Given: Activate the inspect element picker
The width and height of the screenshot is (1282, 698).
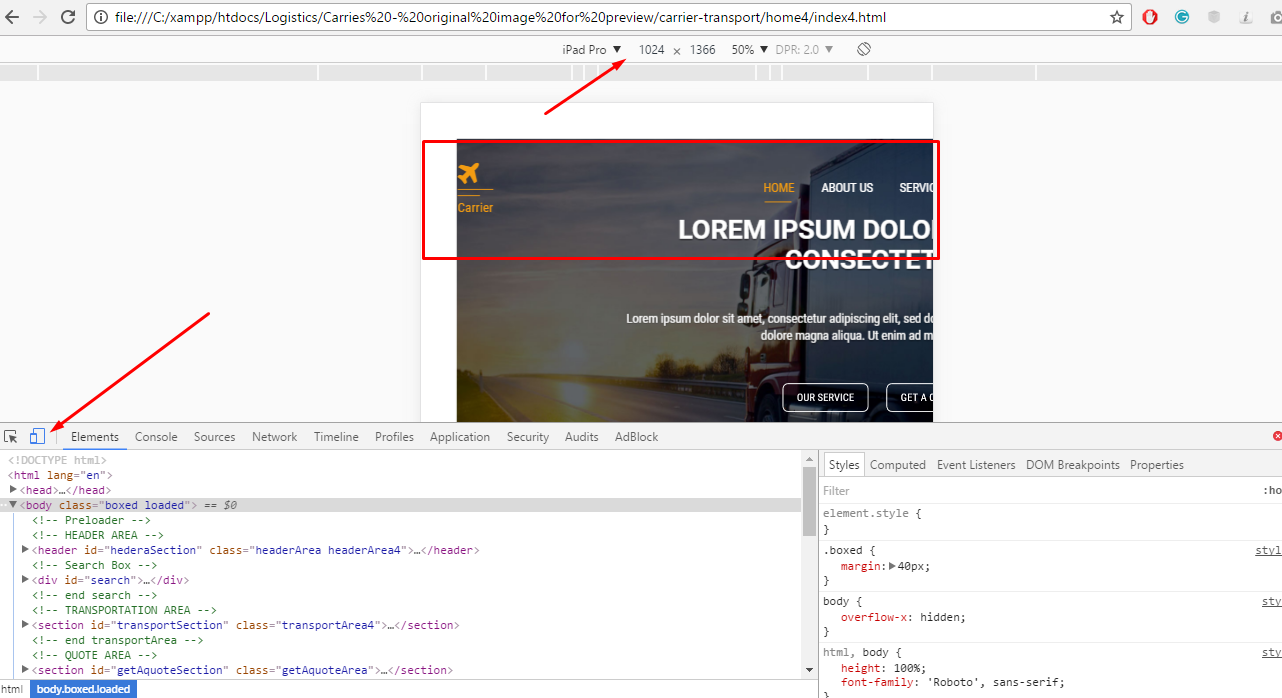Looking at the screenshot, I should 11,437.
